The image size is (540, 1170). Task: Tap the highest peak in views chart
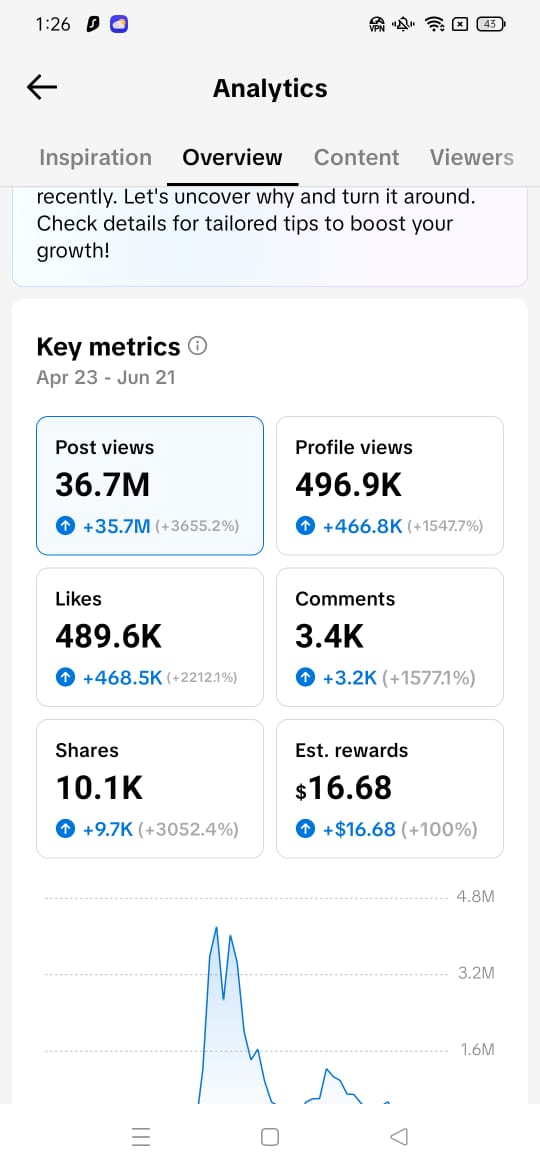click(216, 928)
